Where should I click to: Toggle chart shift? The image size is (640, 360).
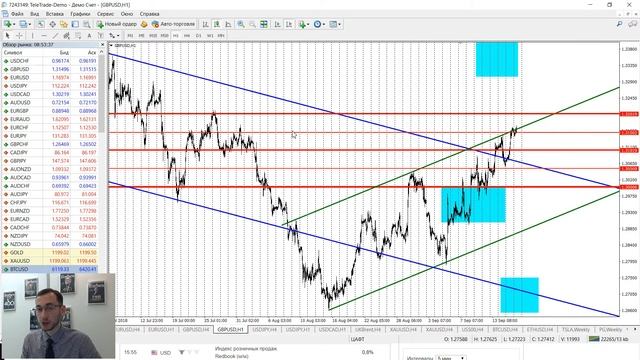pyautogui.click(x=289, y=24)
